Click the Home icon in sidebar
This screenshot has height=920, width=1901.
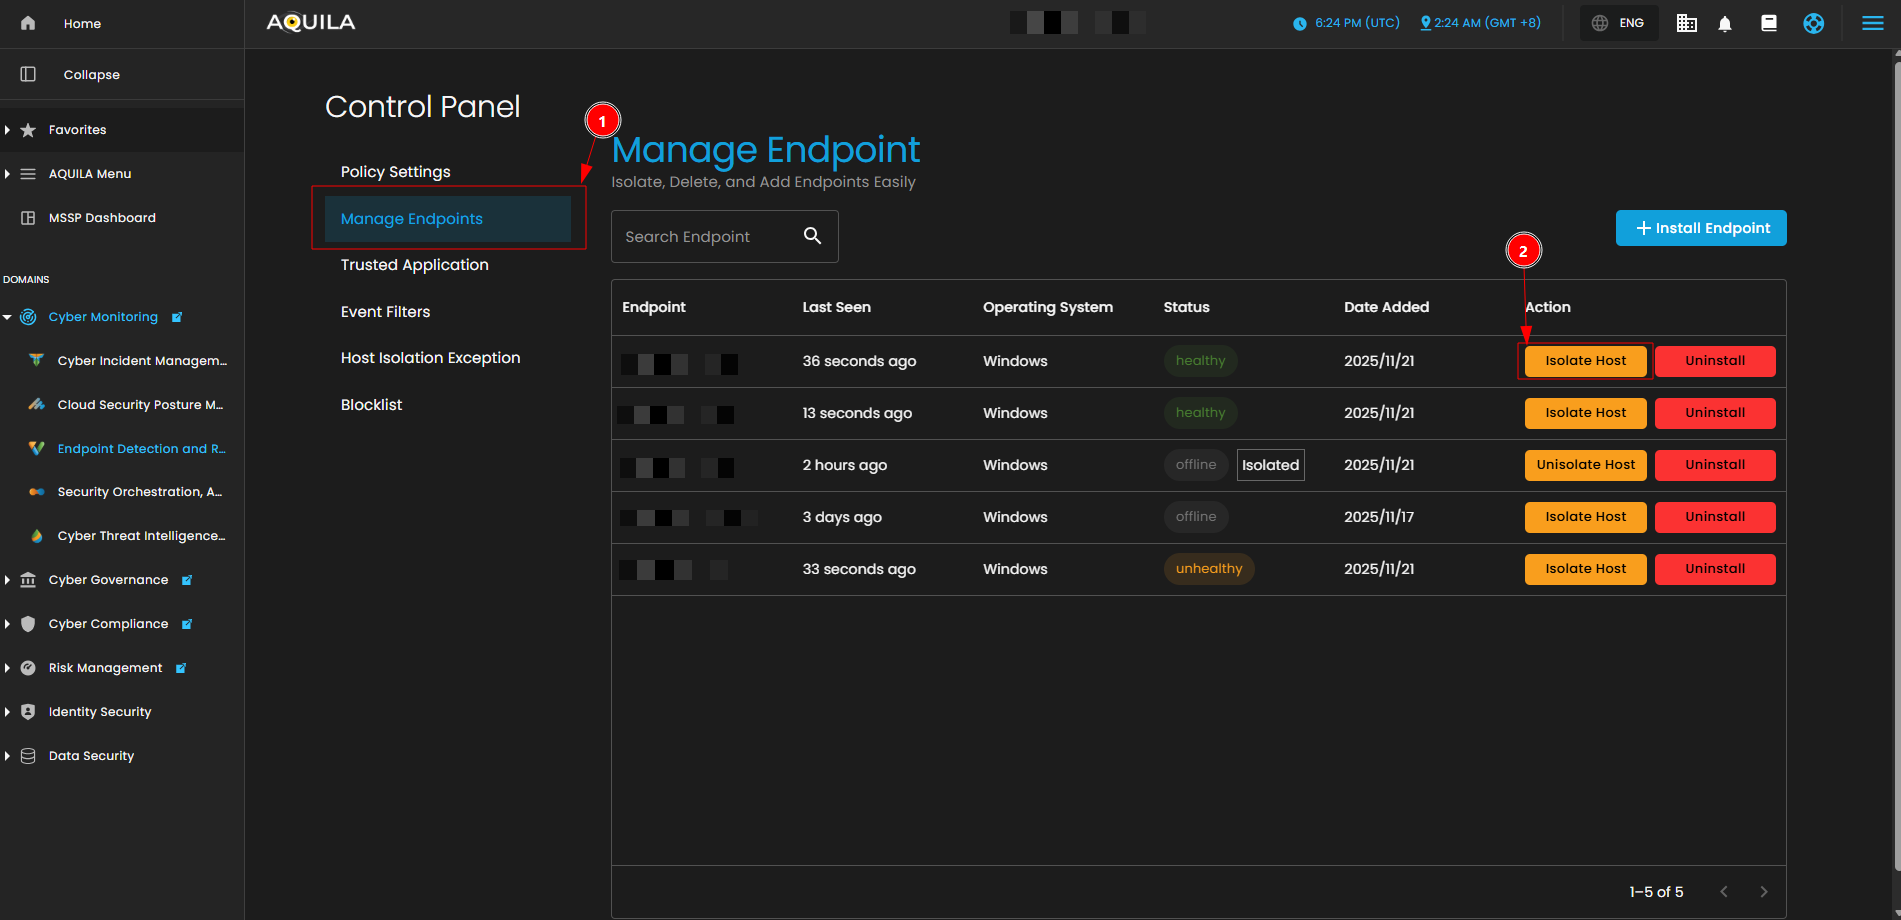click(x=28, y=23)
